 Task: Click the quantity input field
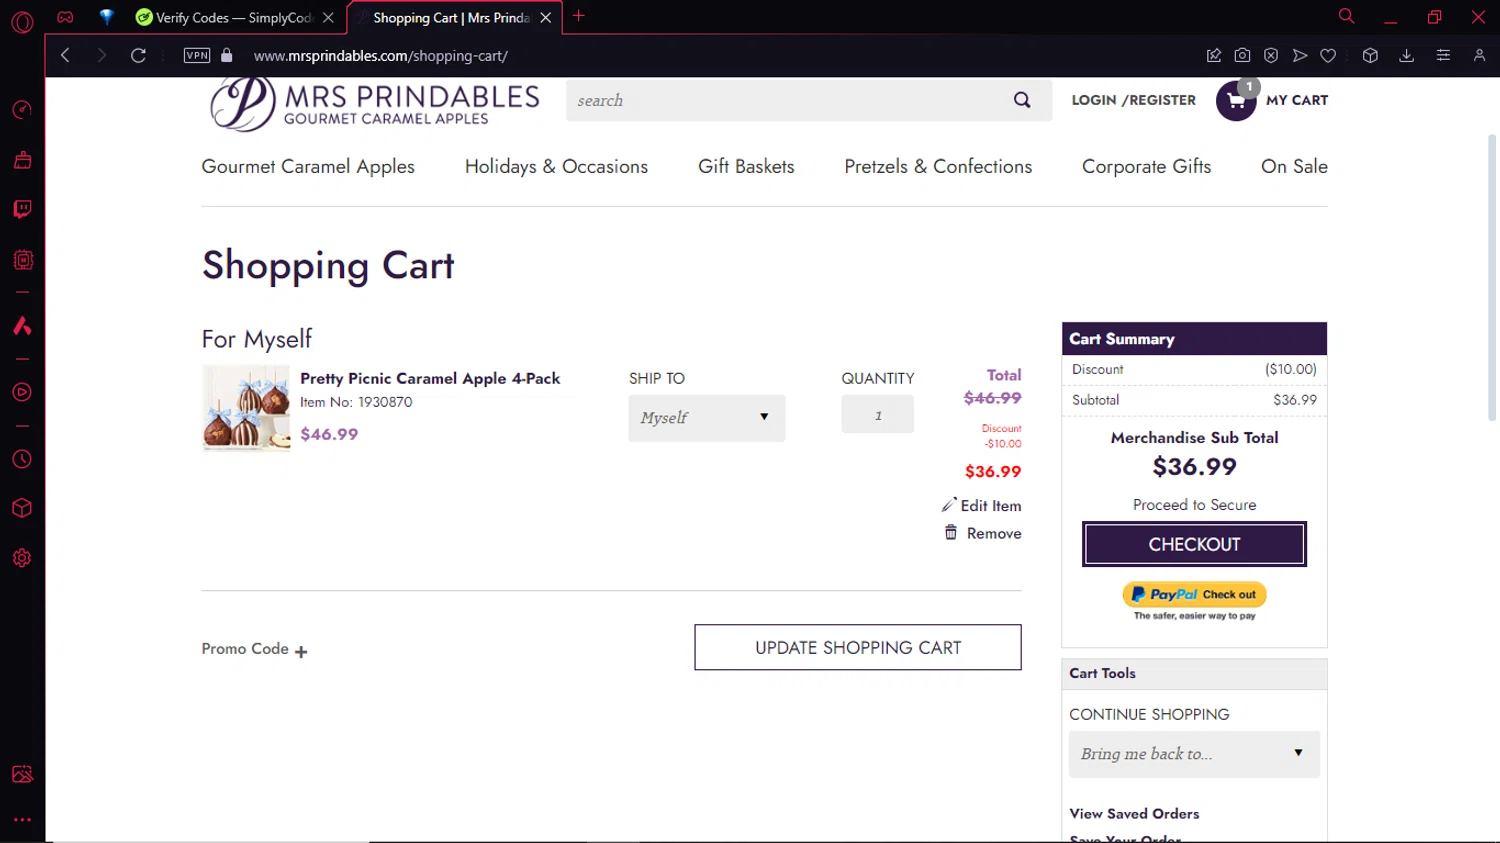pos(877,415)
